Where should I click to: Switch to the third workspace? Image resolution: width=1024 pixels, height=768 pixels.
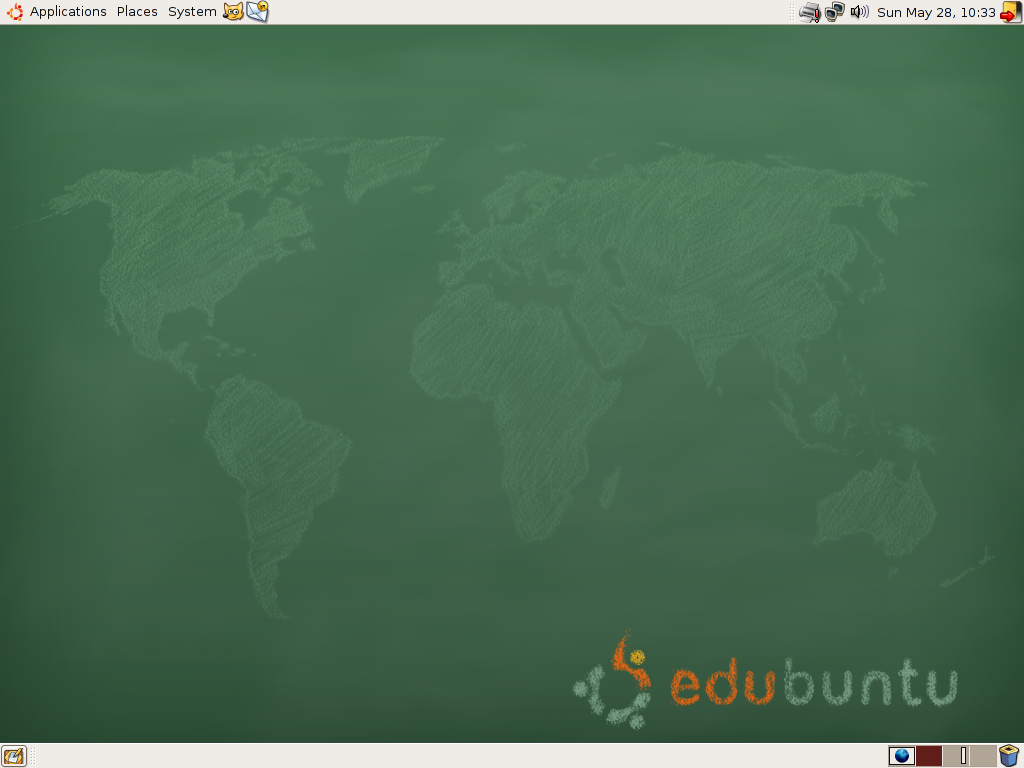pos(956,756)
